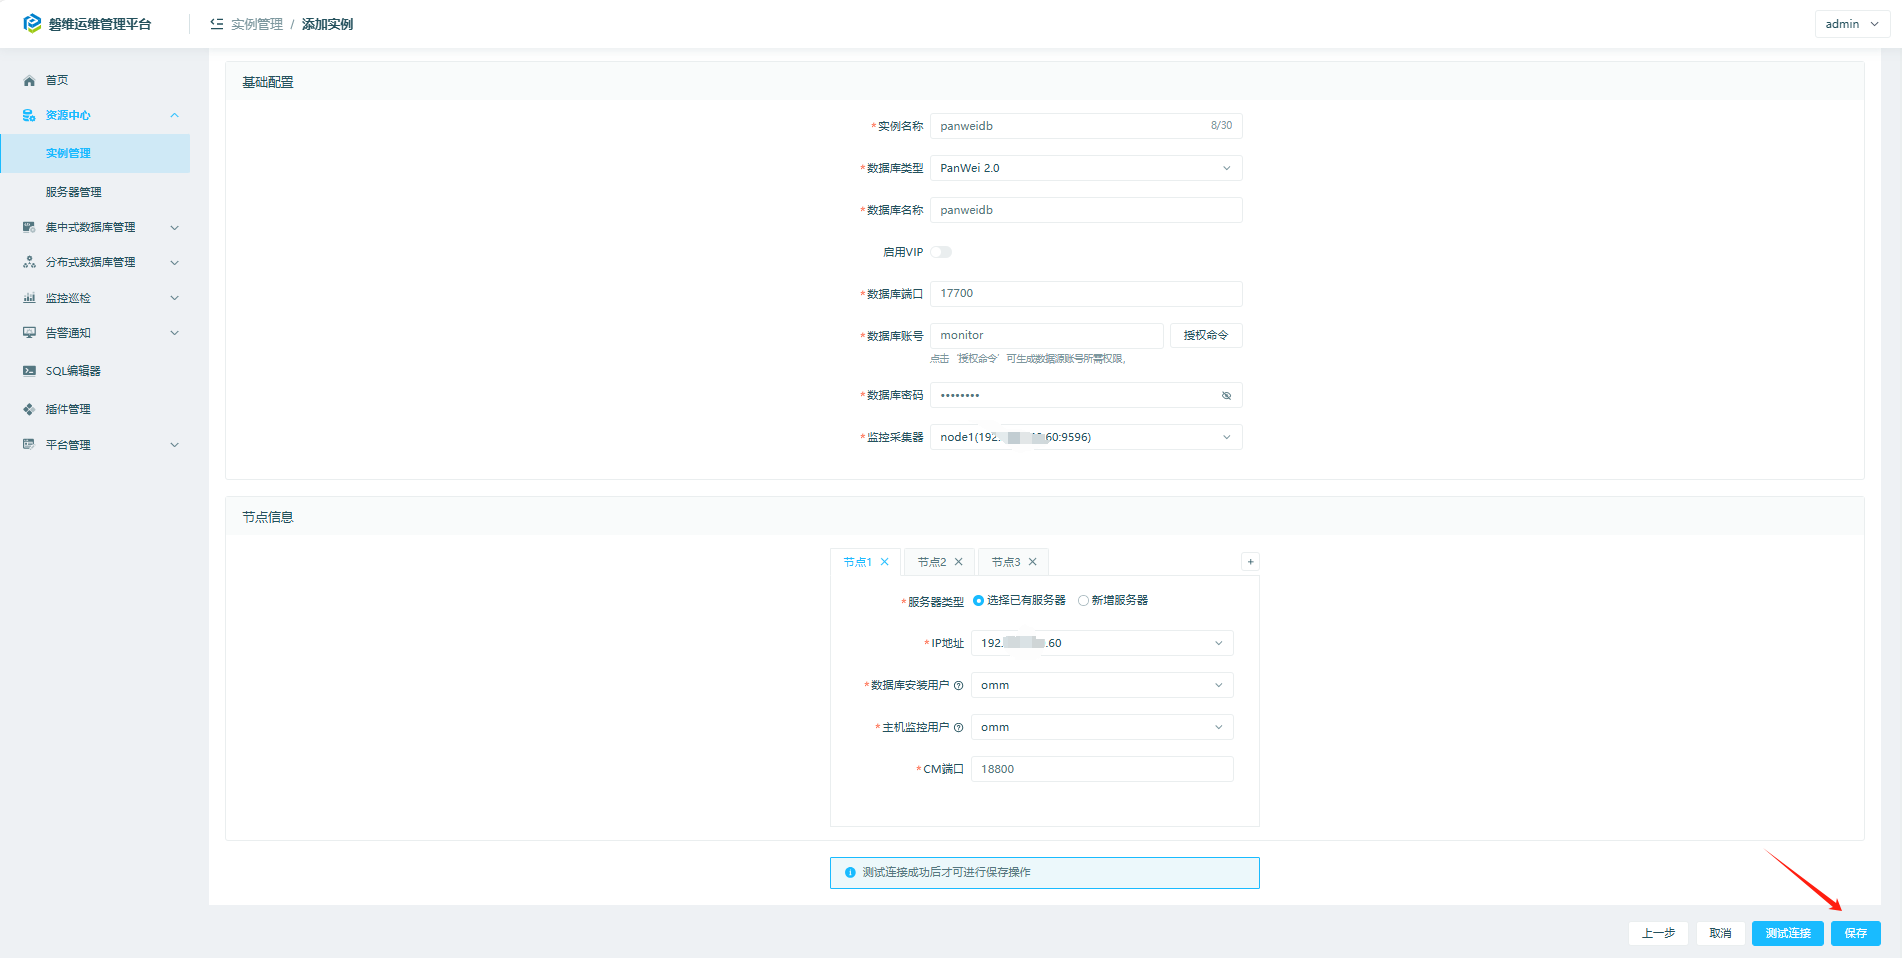Close the 节点3 tab
The image size is (1902, 958).
pos(1033,562)
